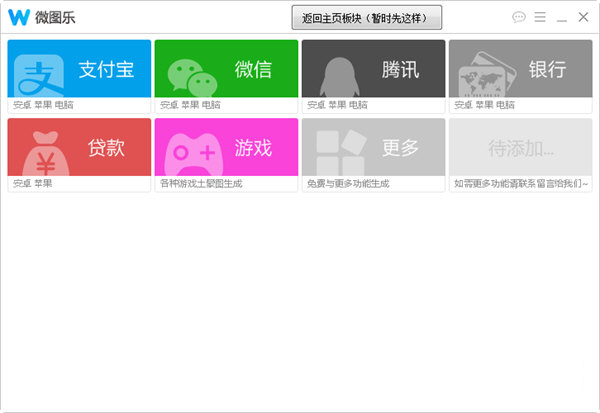The width and height of the screenshot is (600, 413).
Task: Open the 银行 tile label
Action: [x=547, y=69]
